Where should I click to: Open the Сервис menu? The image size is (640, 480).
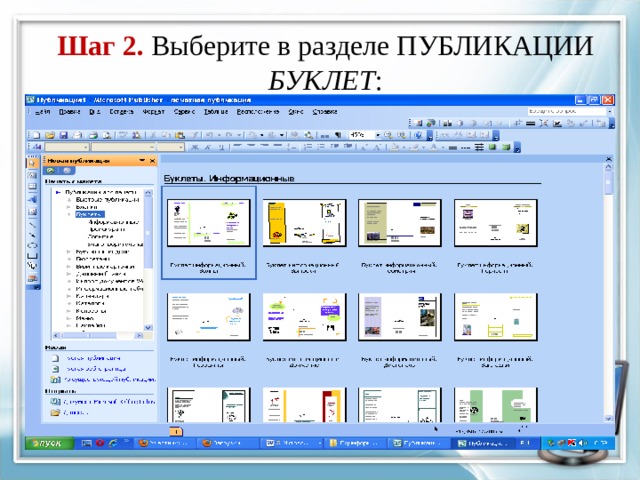(184, 112)
